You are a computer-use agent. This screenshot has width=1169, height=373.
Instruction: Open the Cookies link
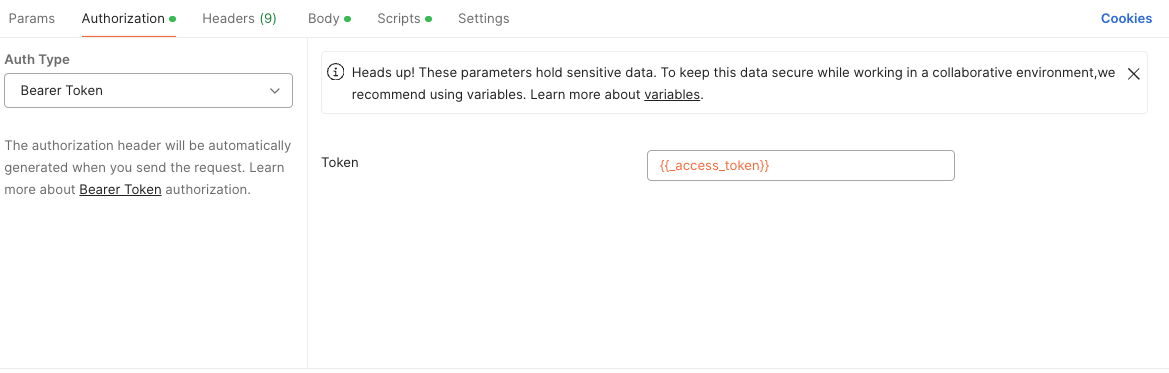[1127, 19]
